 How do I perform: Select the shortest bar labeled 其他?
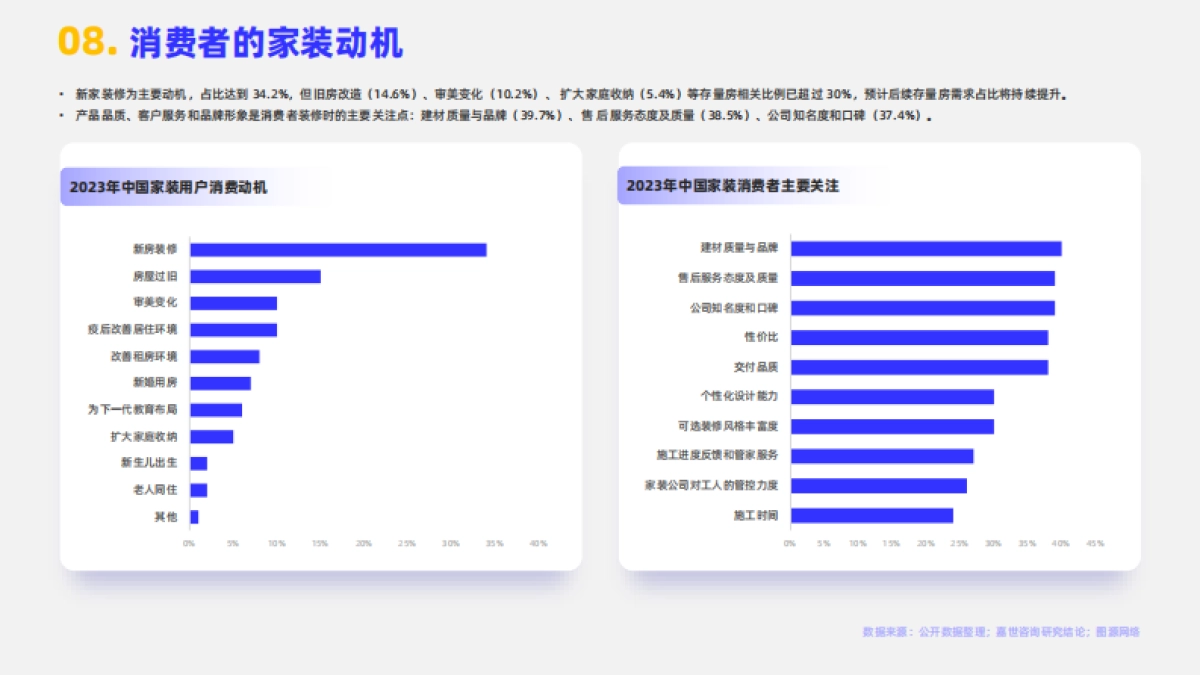coord(194,516)
